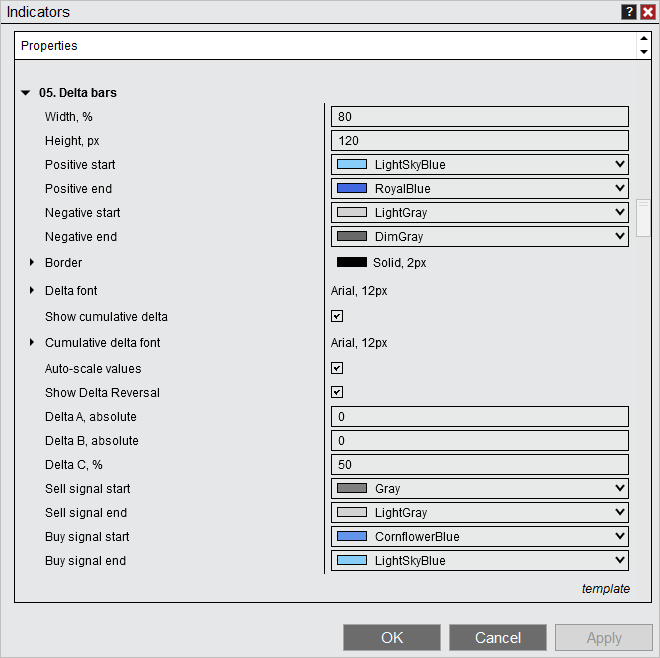Screen dimensions: 660x658
Task: Expand the Delta font property
Action: click(32, 291)
